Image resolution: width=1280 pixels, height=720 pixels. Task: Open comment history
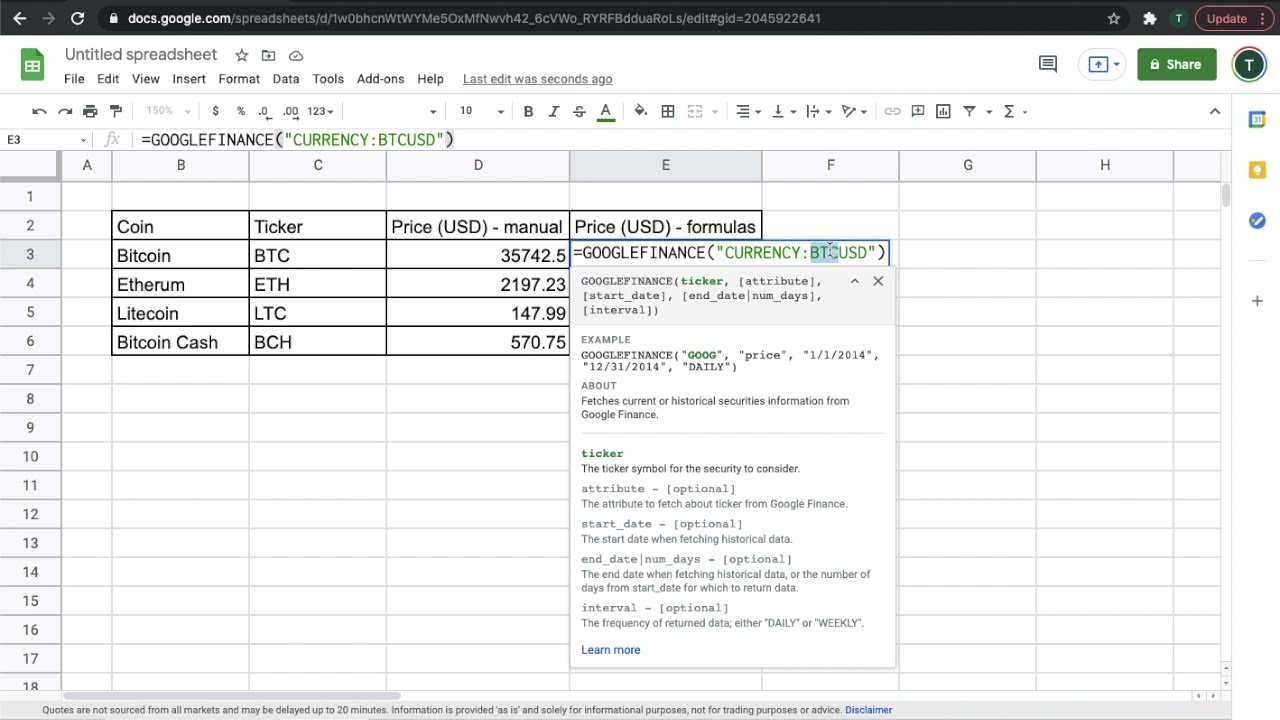point(1048,64)
